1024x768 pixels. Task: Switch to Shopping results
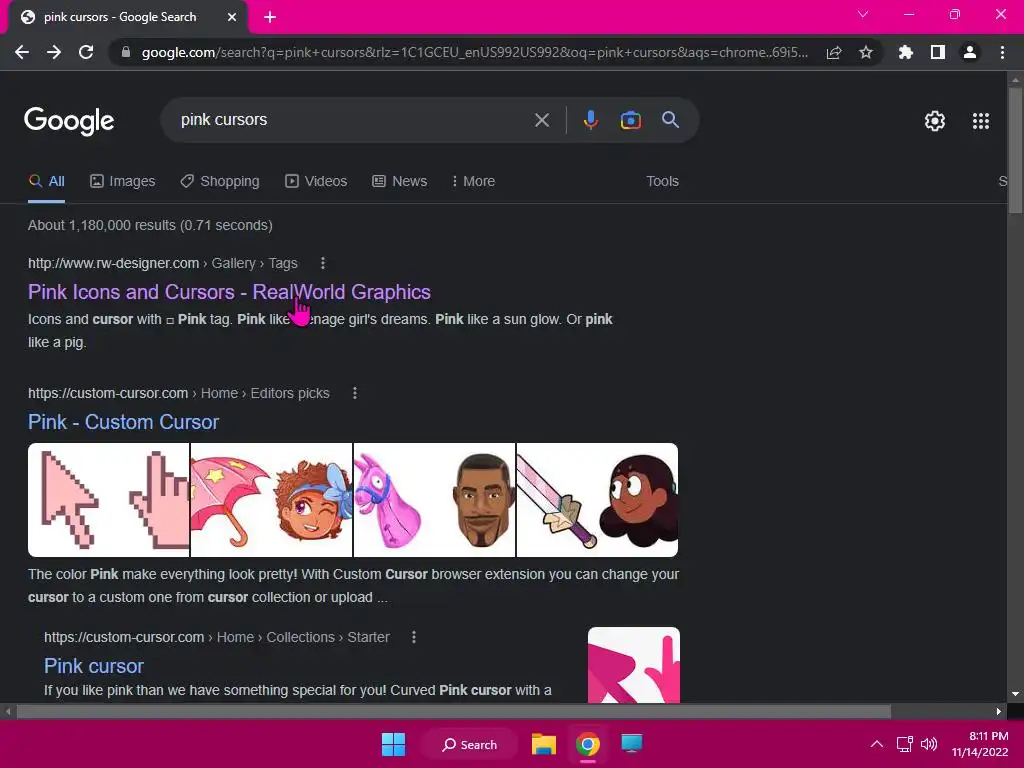coord(220,182)
